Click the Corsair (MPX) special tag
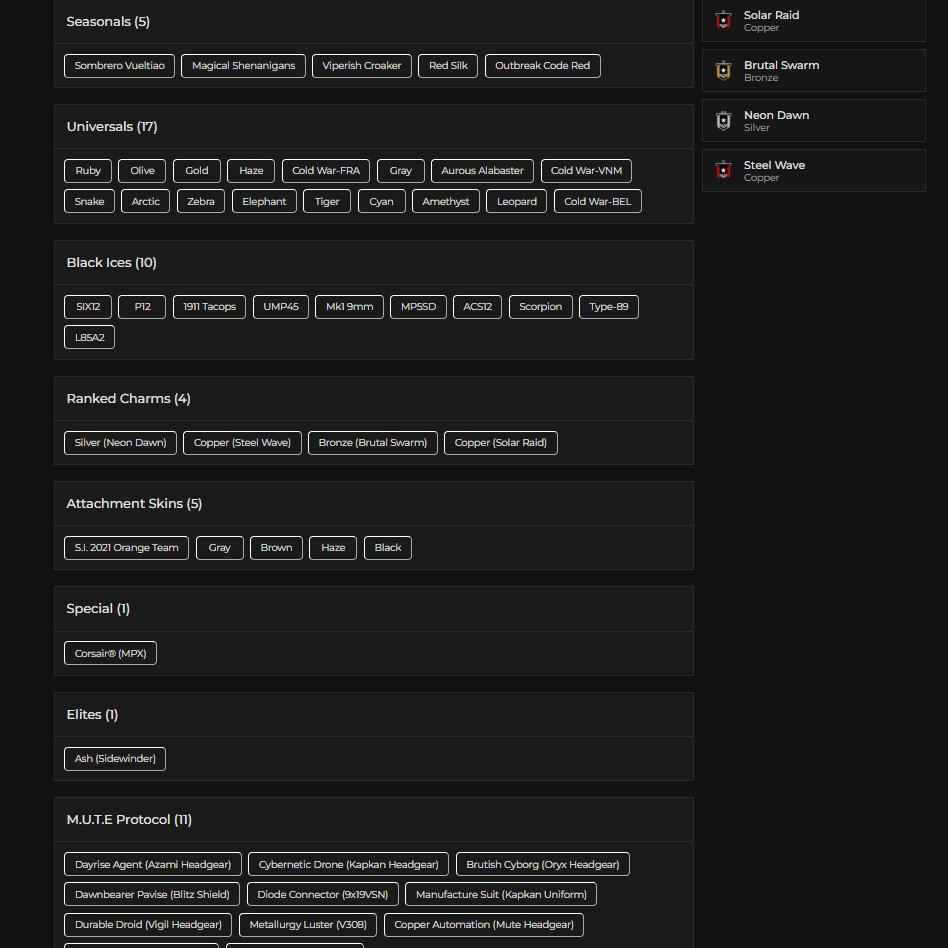 coord(110,654)
